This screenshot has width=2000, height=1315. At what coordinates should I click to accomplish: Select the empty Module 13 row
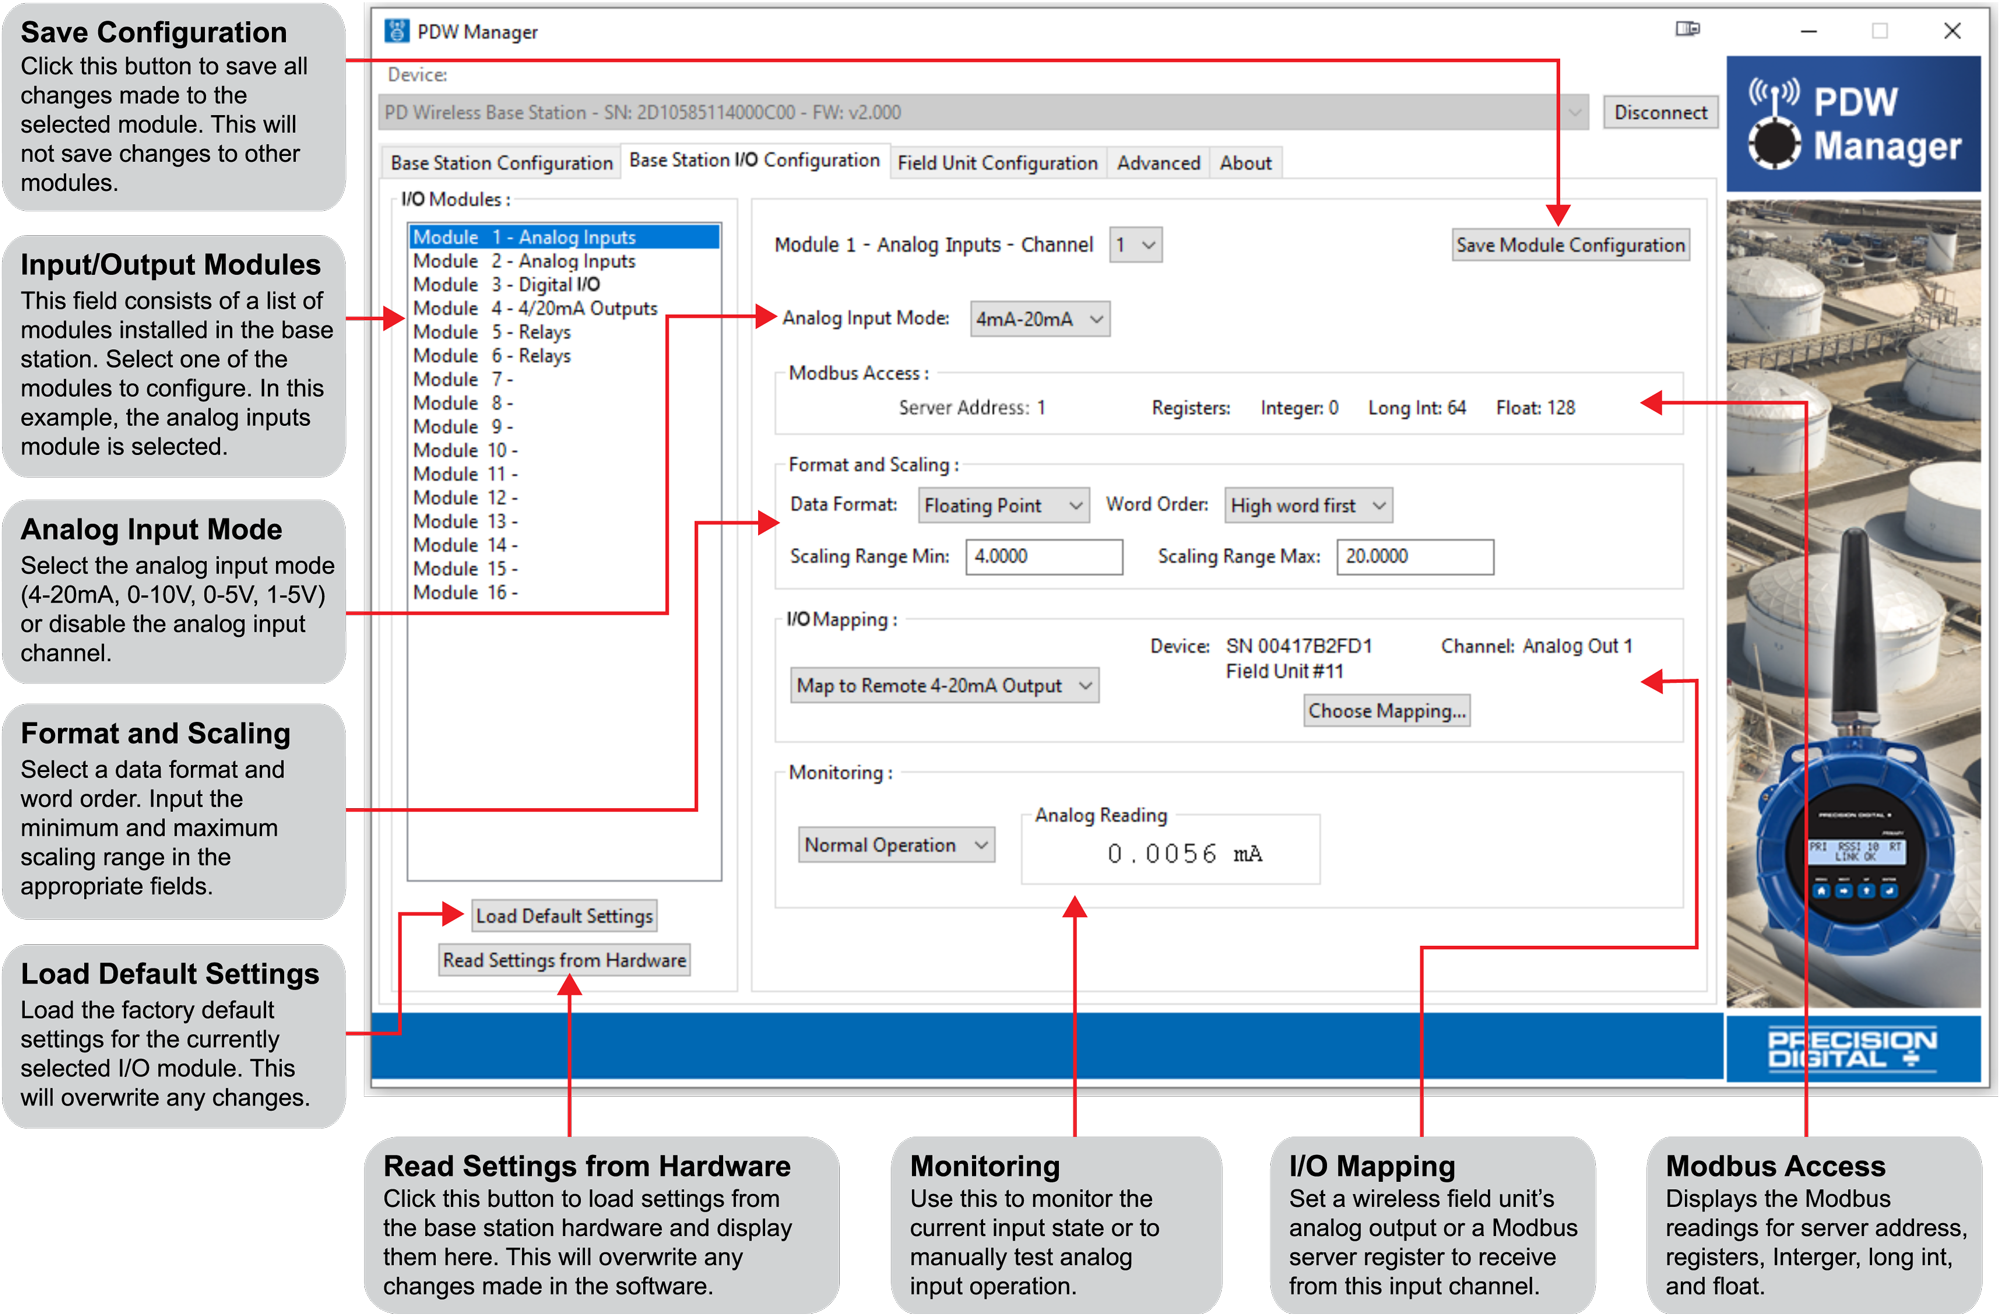pyautogui.click(x=564, y=522)
